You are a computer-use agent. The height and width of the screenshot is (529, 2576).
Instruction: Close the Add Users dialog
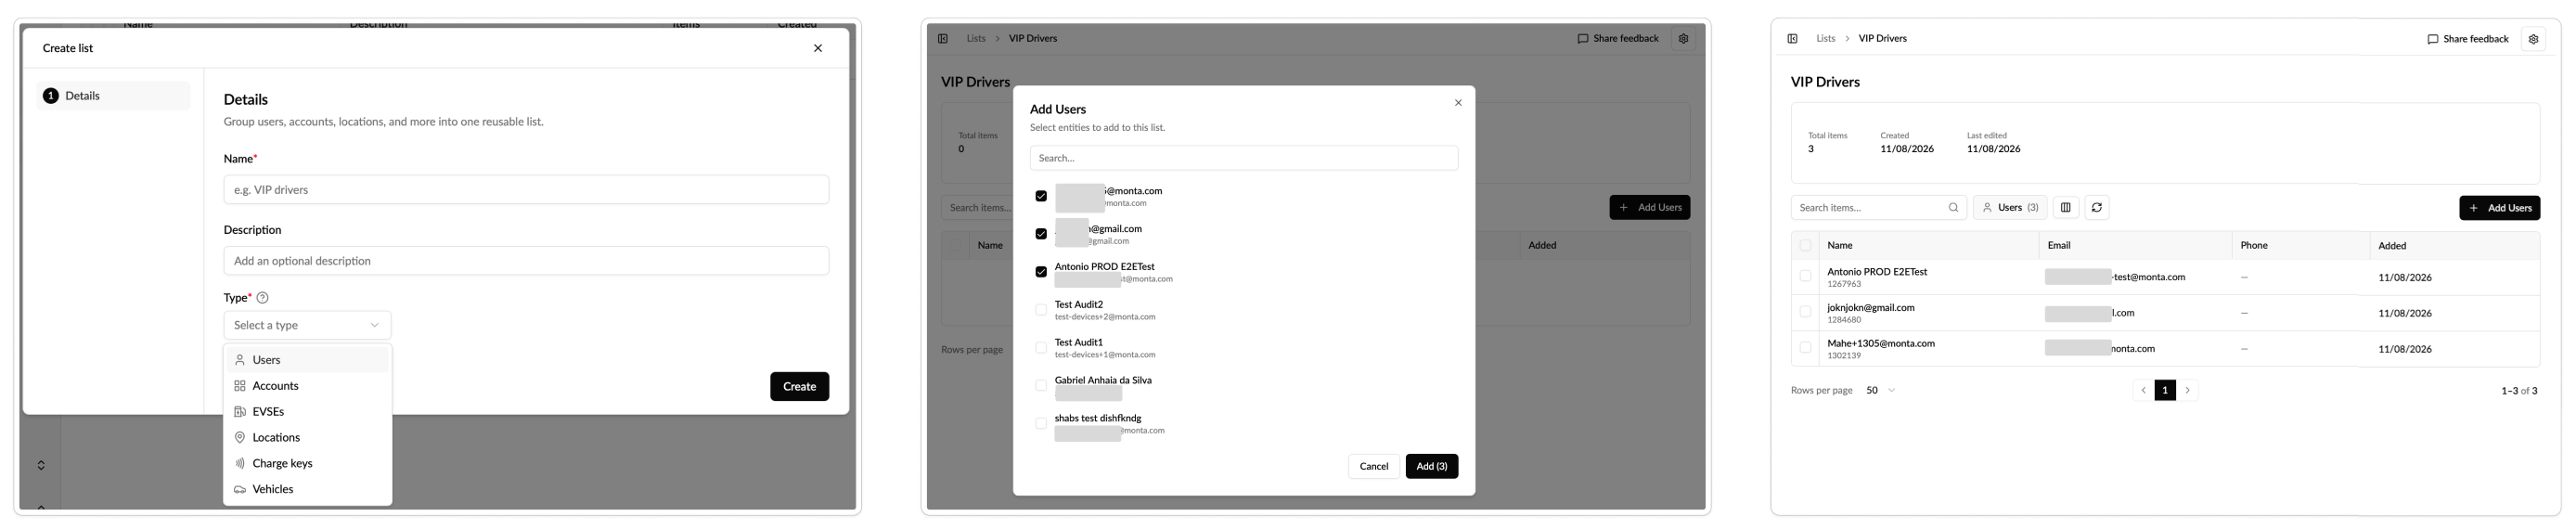coord(1458,103)
